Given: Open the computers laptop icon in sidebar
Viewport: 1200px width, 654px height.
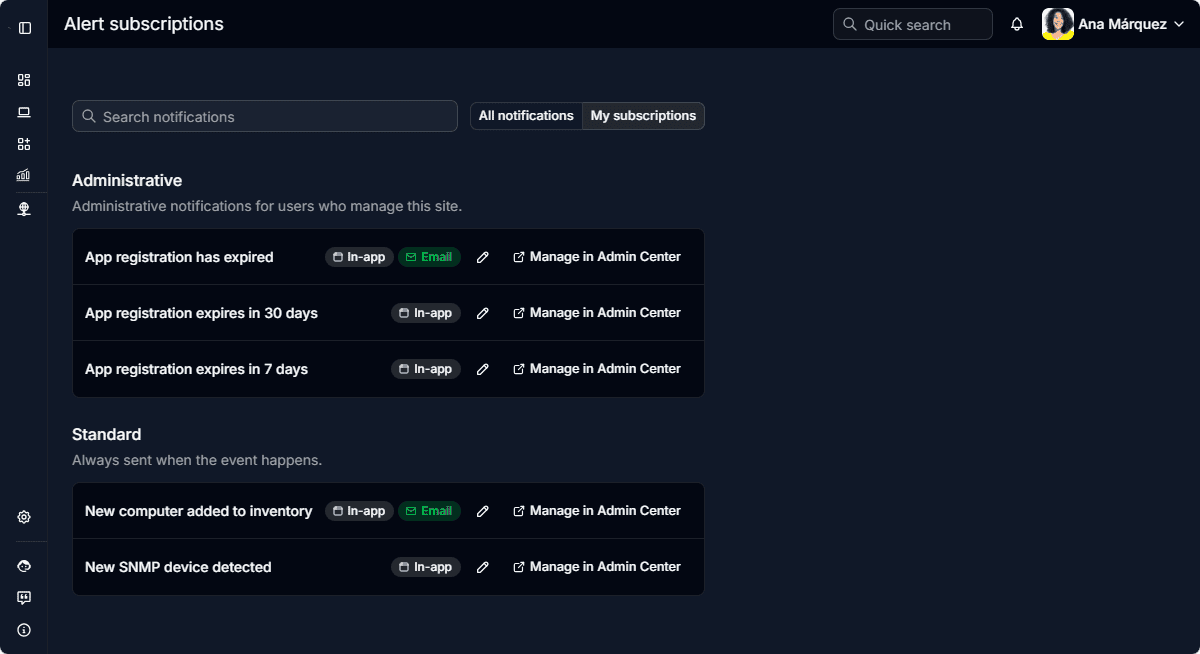Looking at the screenshot, I should point(24,112).
